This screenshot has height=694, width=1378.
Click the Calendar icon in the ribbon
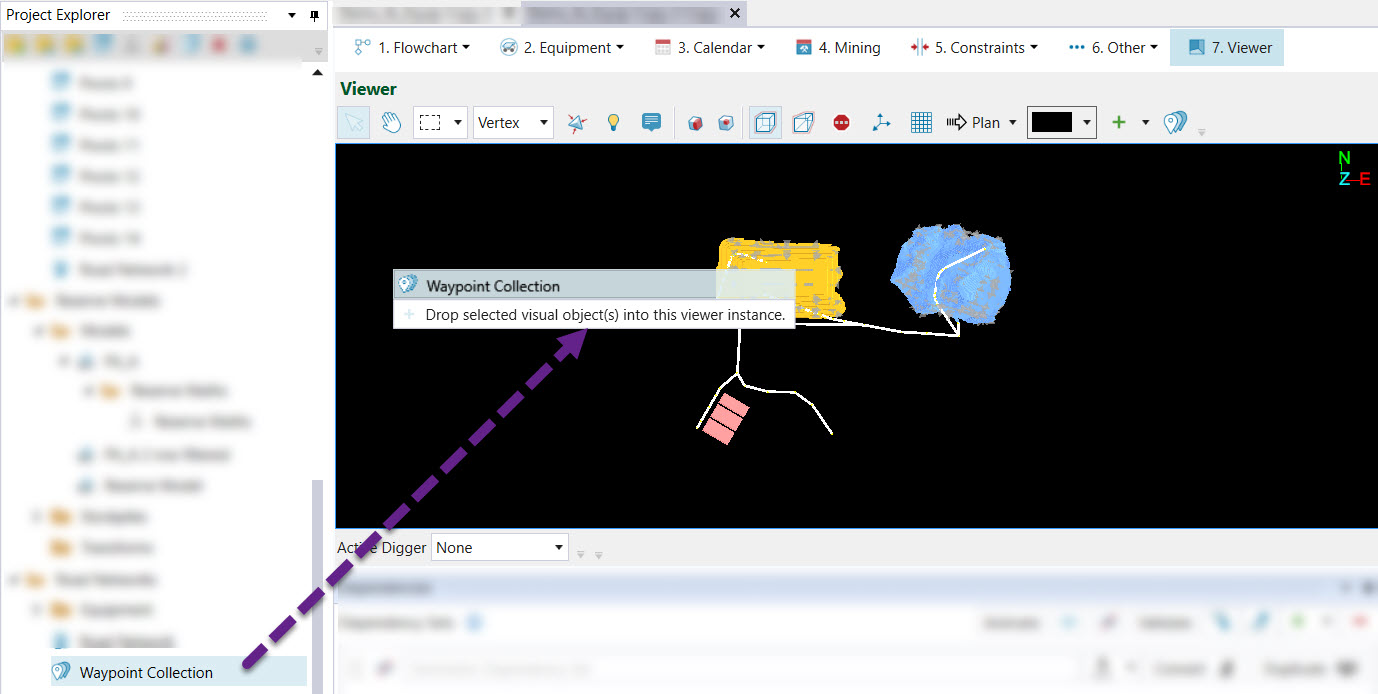[662, 47]
